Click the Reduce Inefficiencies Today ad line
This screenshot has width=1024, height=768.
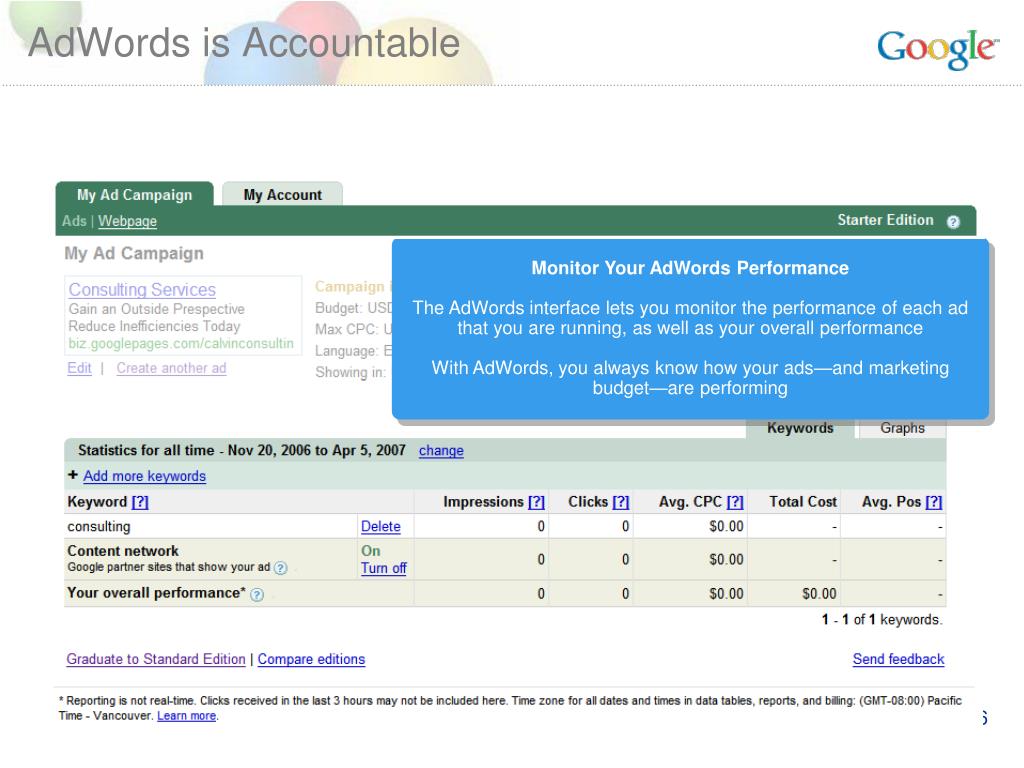point(155,326)
